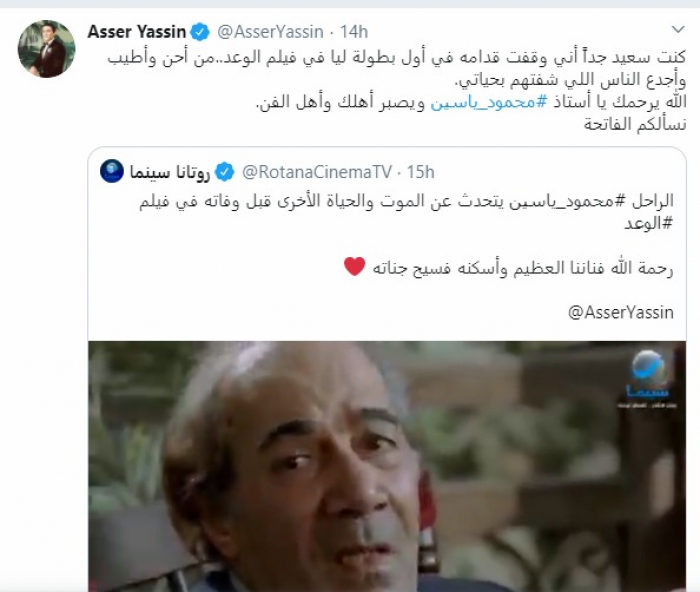Open the روتانا سينما account name
The height and width of the screenshot is (592, 700).
(170, 172)
